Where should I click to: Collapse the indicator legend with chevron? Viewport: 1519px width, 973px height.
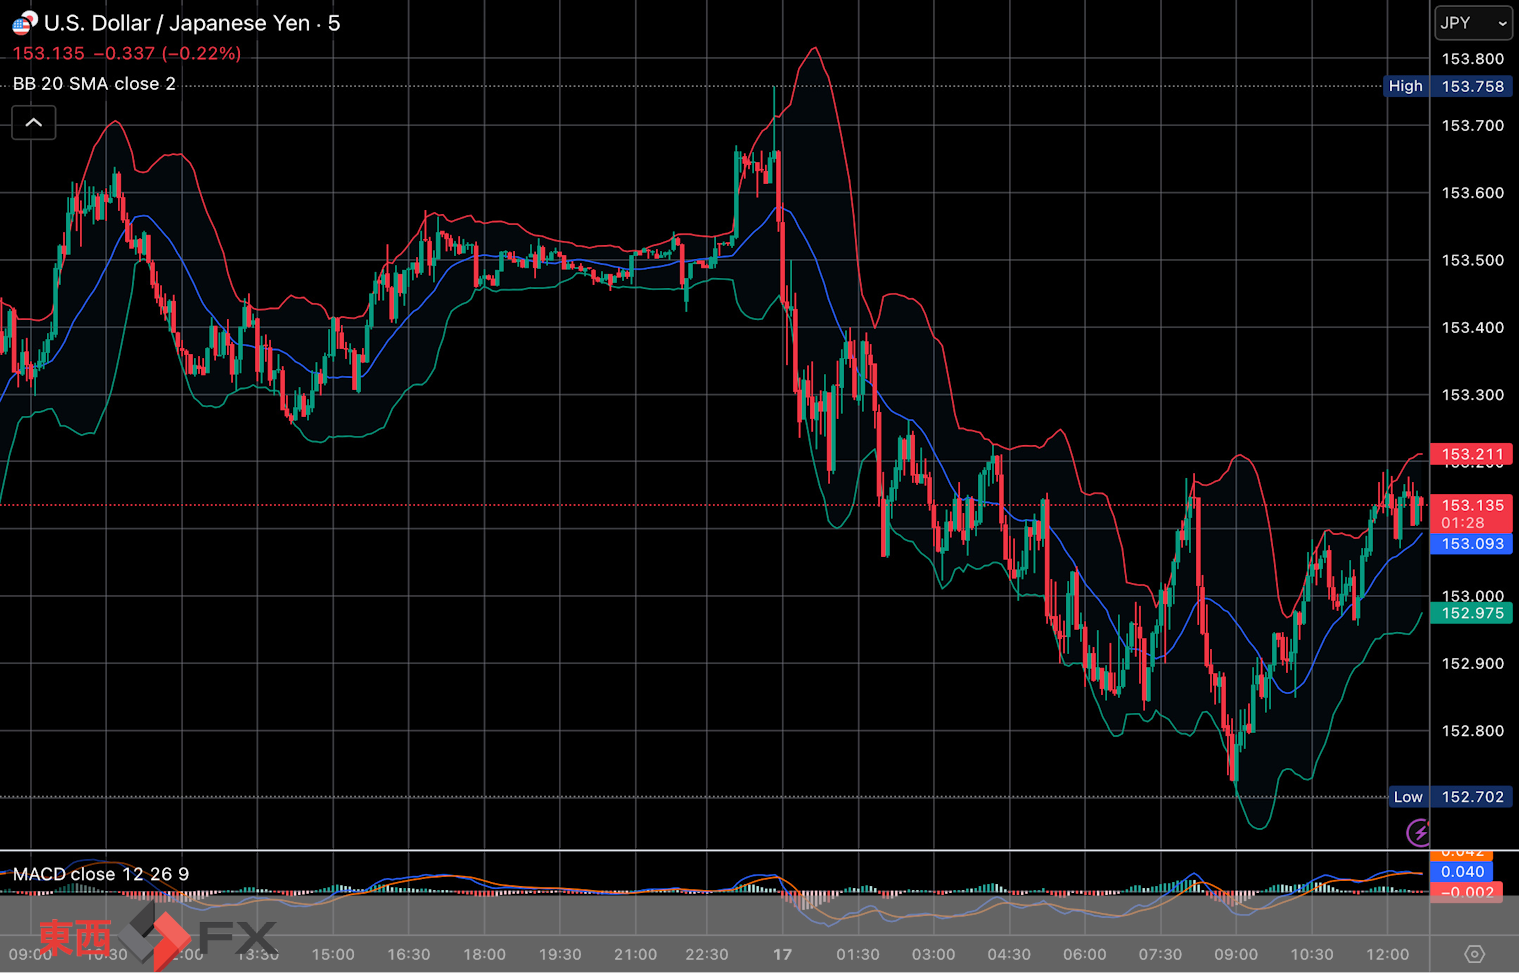(34, 123)
